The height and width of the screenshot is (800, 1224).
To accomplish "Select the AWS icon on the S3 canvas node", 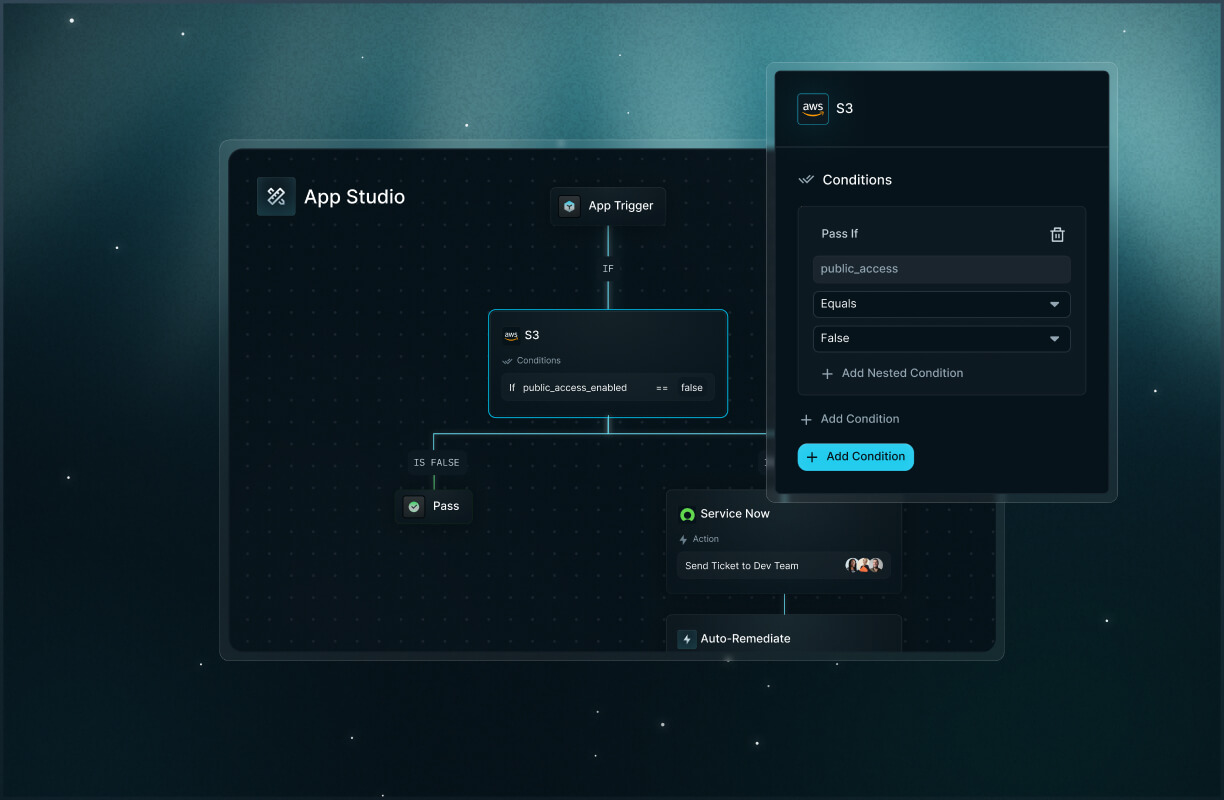I will pos(511,335).
